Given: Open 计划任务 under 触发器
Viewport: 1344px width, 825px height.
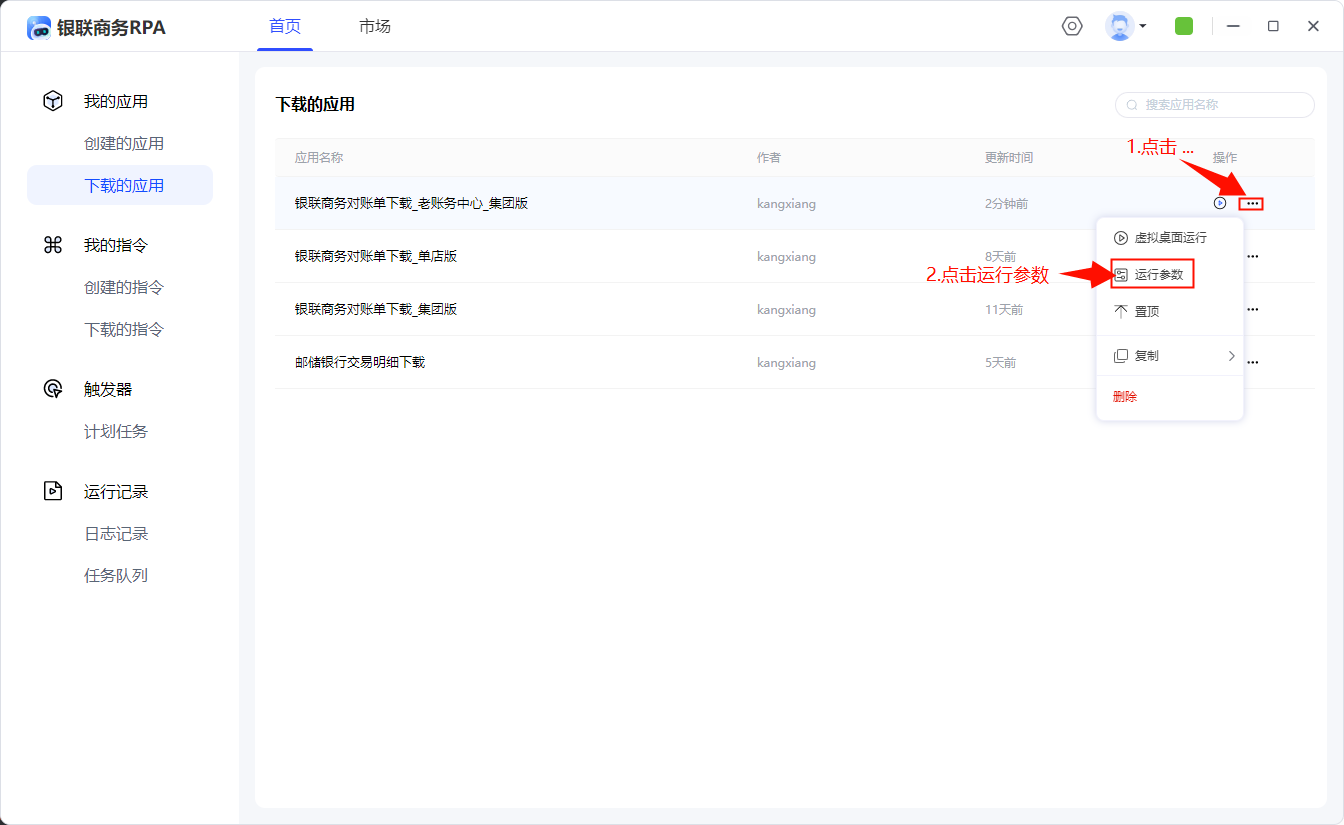Looking at the screenshot, I should (116, 431).
